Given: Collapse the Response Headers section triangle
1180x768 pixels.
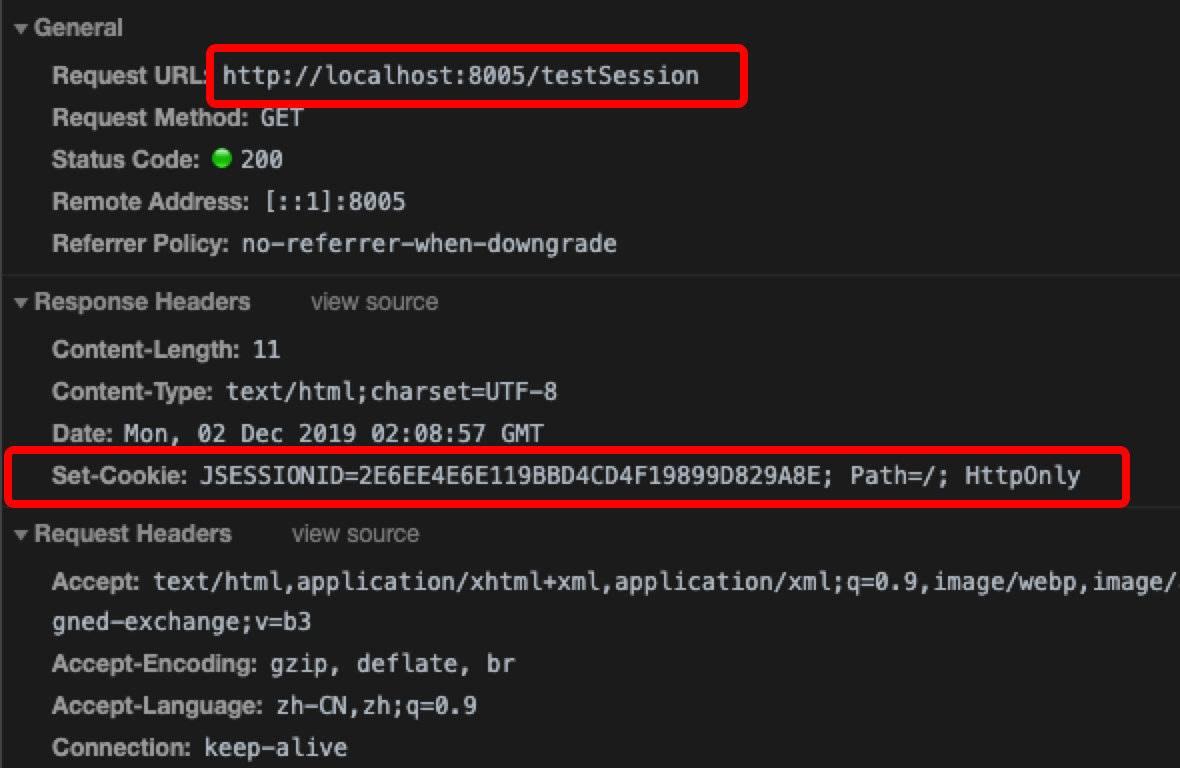Looking at the screenshot, I should (20, 302).
